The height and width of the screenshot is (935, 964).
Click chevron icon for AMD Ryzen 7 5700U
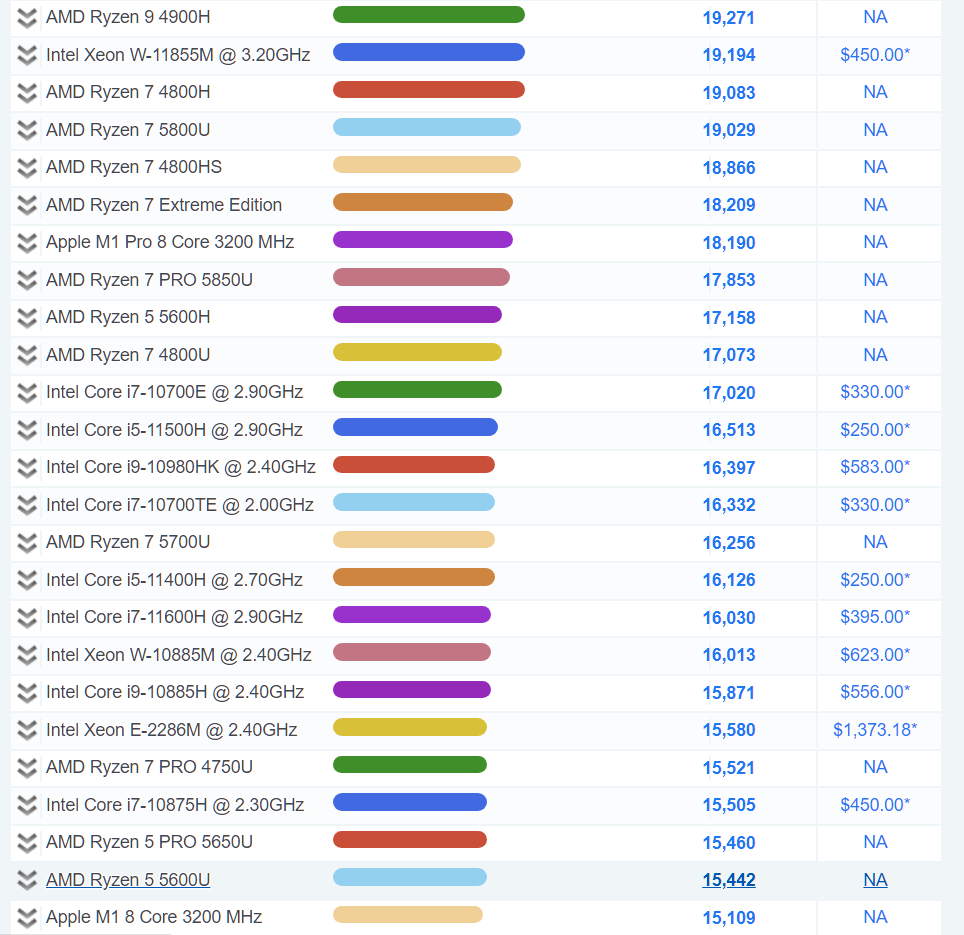click(x=26, y=543)
